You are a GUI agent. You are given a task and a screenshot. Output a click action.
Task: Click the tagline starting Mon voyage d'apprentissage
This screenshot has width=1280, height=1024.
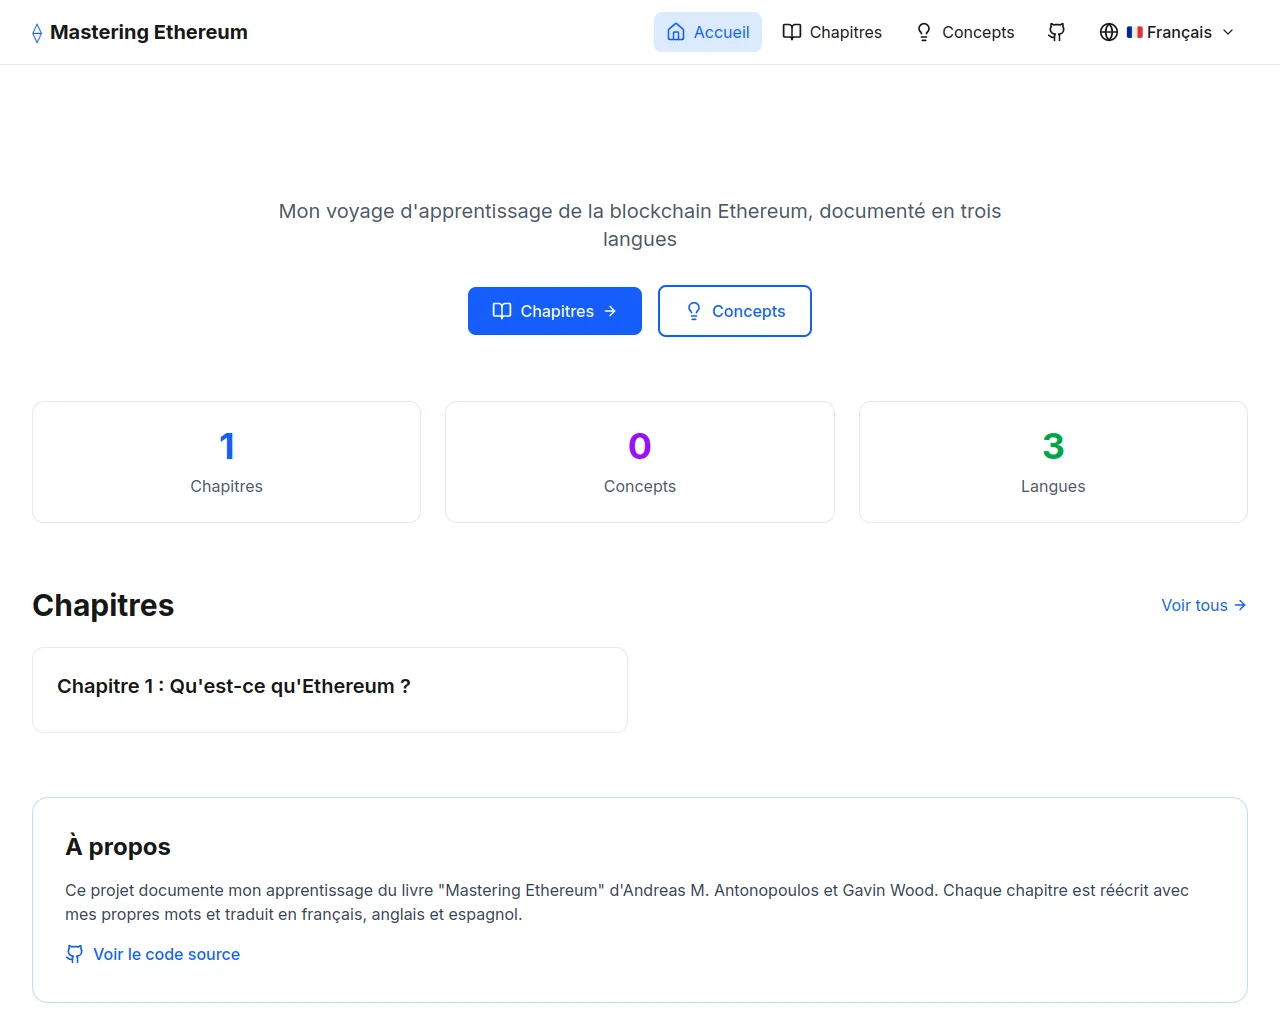[x=640, y=225]
